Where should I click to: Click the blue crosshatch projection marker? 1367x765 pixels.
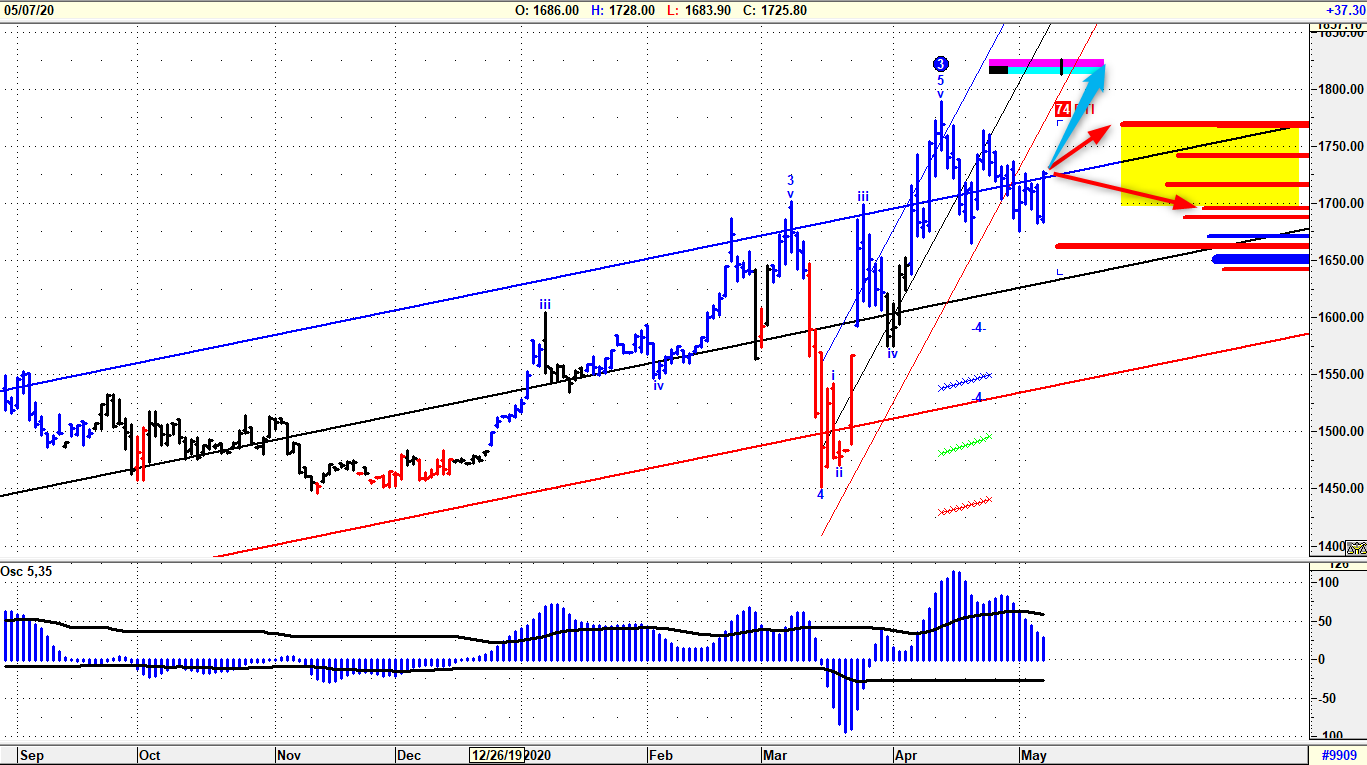(x=965, y=381)
